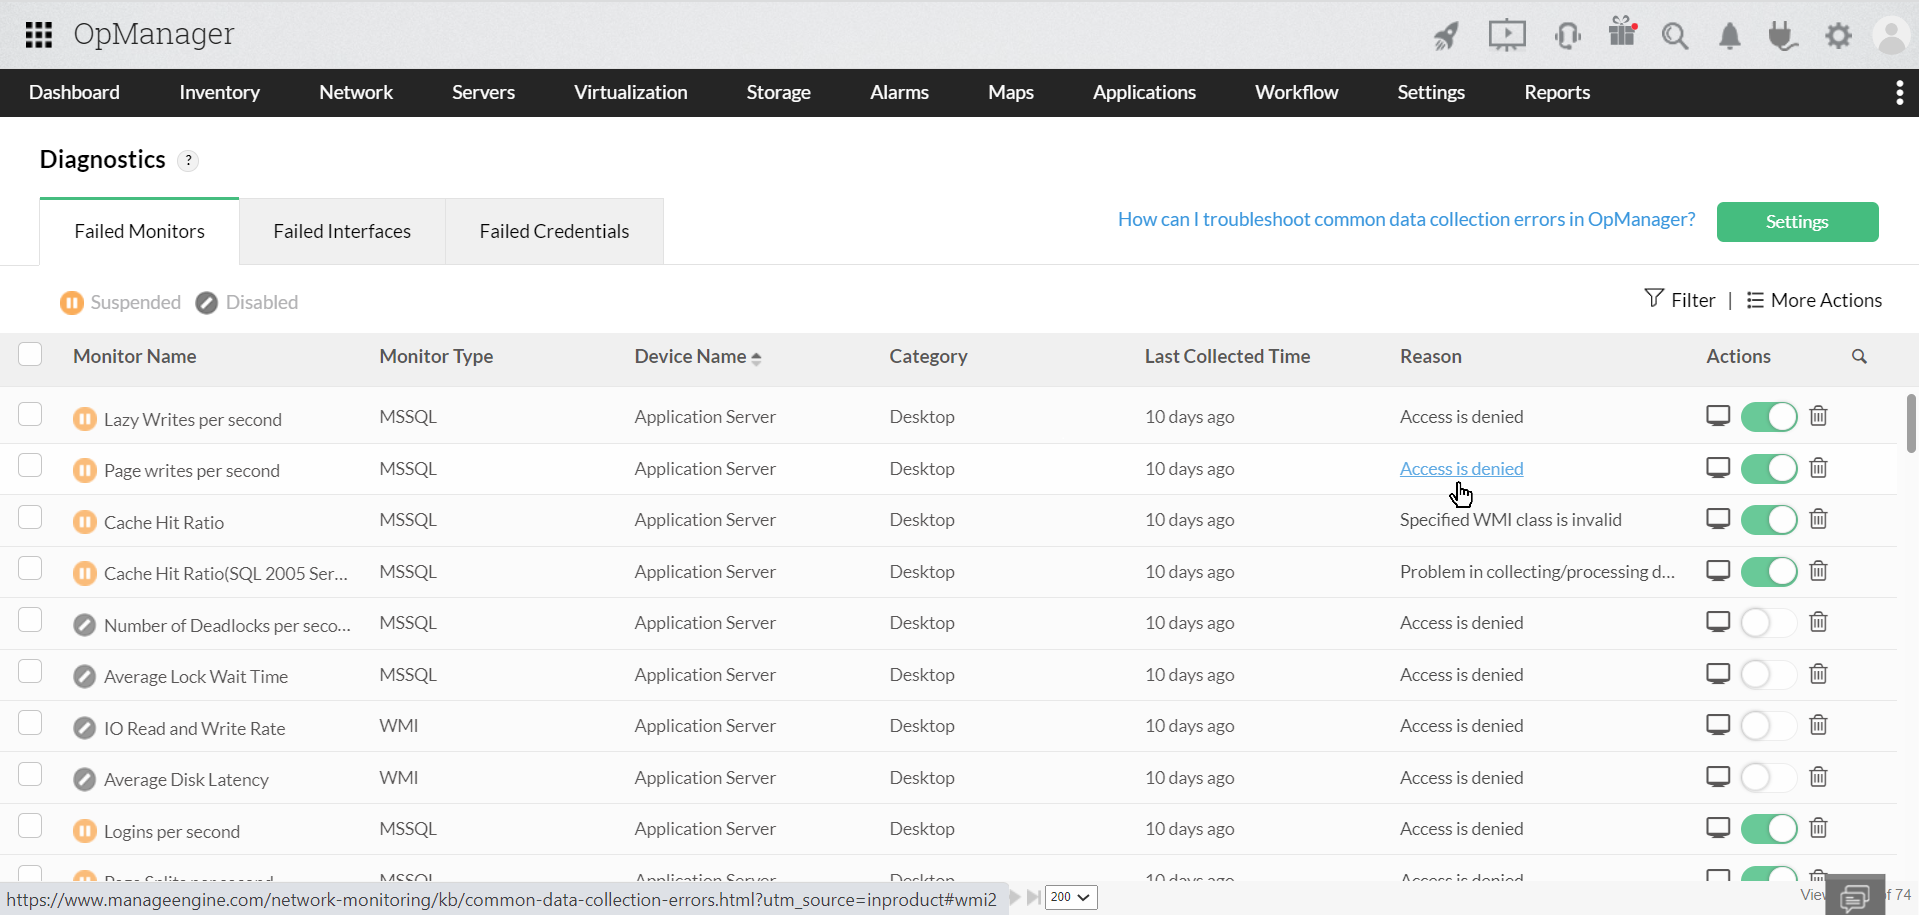Delete the IO Read and Write Rate monitor
The height and width of the screenshot is (915, 1919).
1819,725
